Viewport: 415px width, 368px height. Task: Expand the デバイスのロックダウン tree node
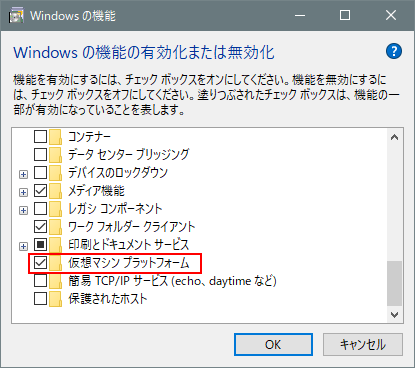click(x=23, y=174)
